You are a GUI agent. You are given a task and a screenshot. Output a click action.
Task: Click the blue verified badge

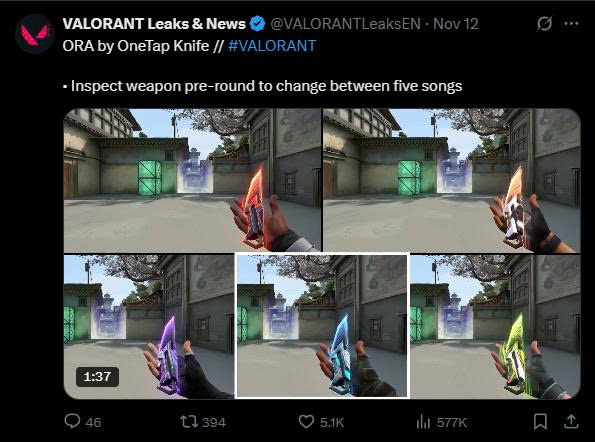tap(258, 24)
